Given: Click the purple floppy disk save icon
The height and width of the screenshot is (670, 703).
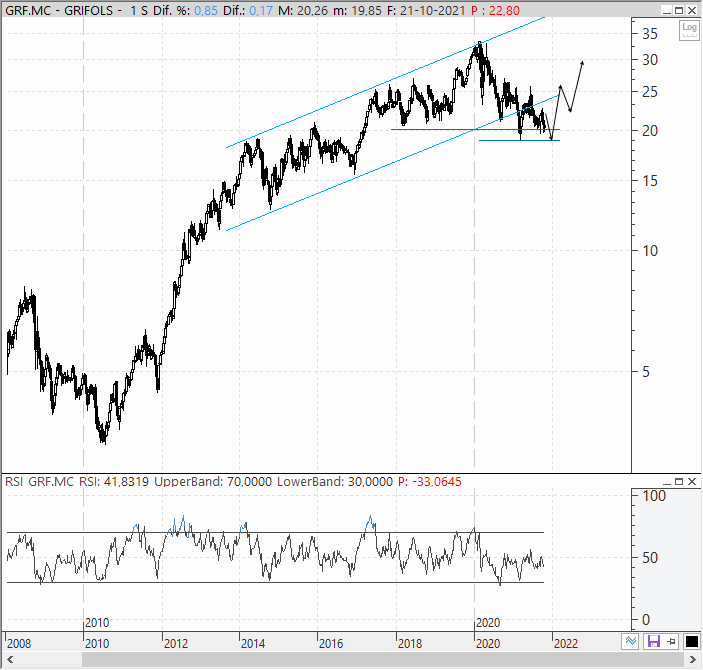Looking at the screenshot, I should tap(653, 641).
